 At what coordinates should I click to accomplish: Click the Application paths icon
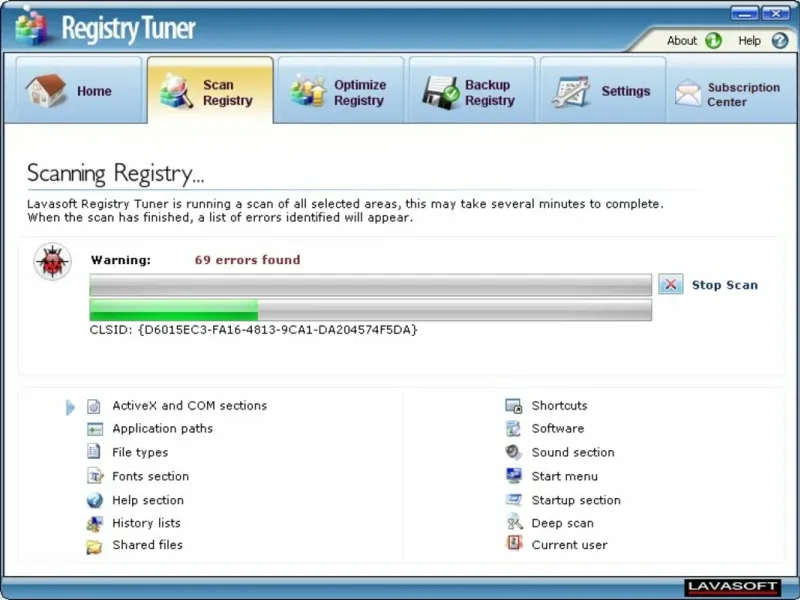95,429
